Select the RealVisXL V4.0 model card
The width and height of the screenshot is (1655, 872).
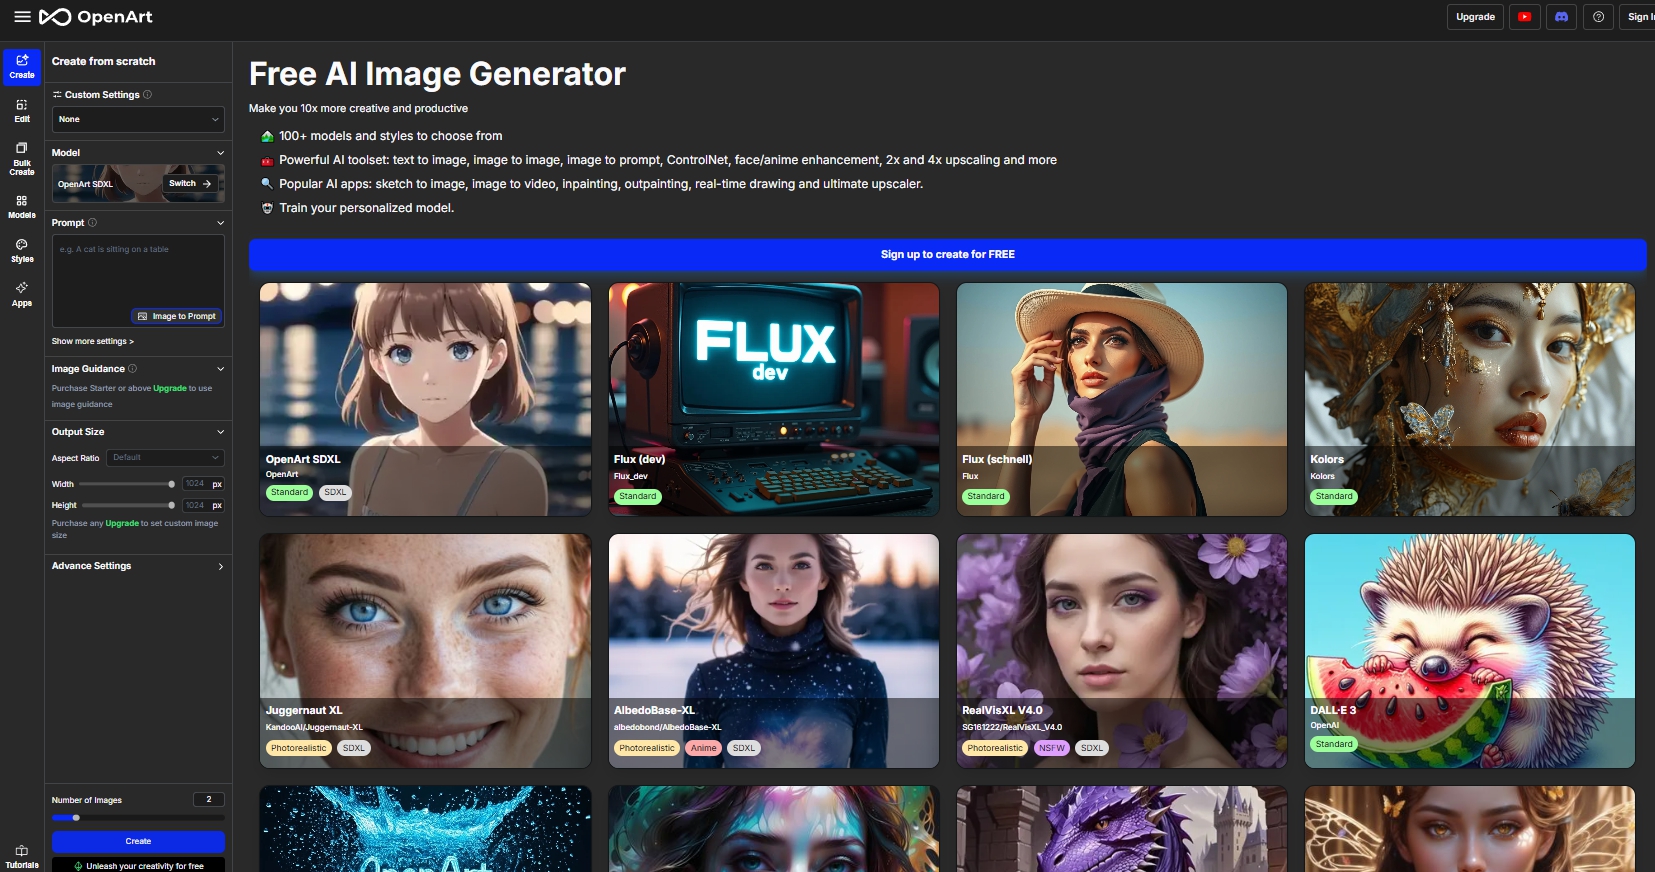pyautogui.click(x=1121, y=651)
